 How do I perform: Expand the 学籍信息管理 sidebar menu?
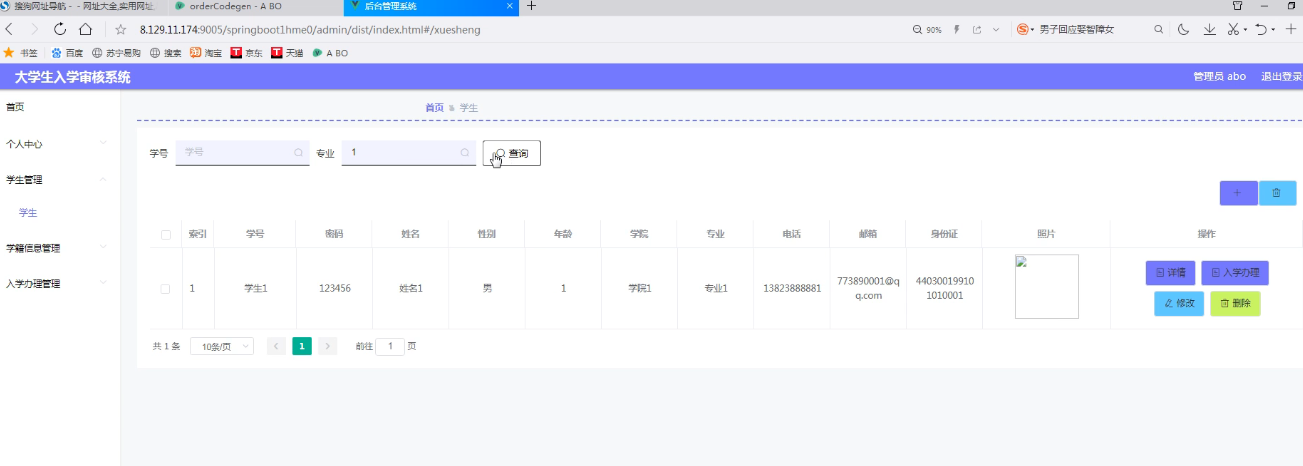click(54, 248)
